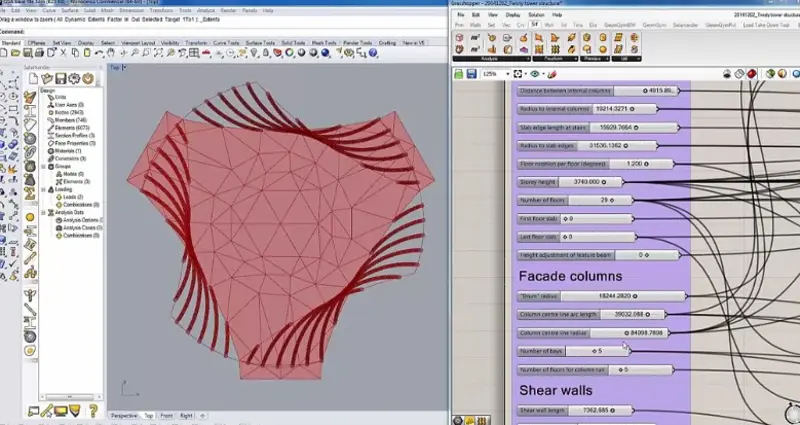Click the red preview mode sphere icon

point(751,74)
